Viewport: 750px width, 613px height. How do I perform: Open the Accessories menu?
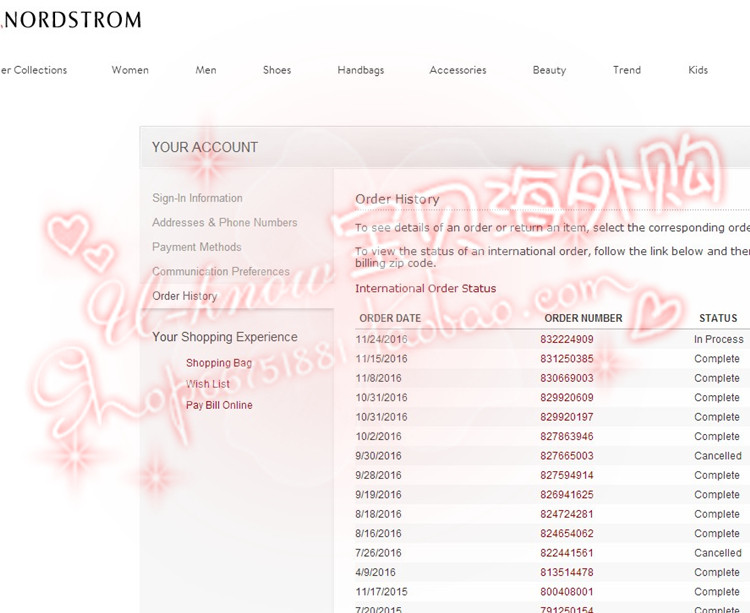pos(458,70)
